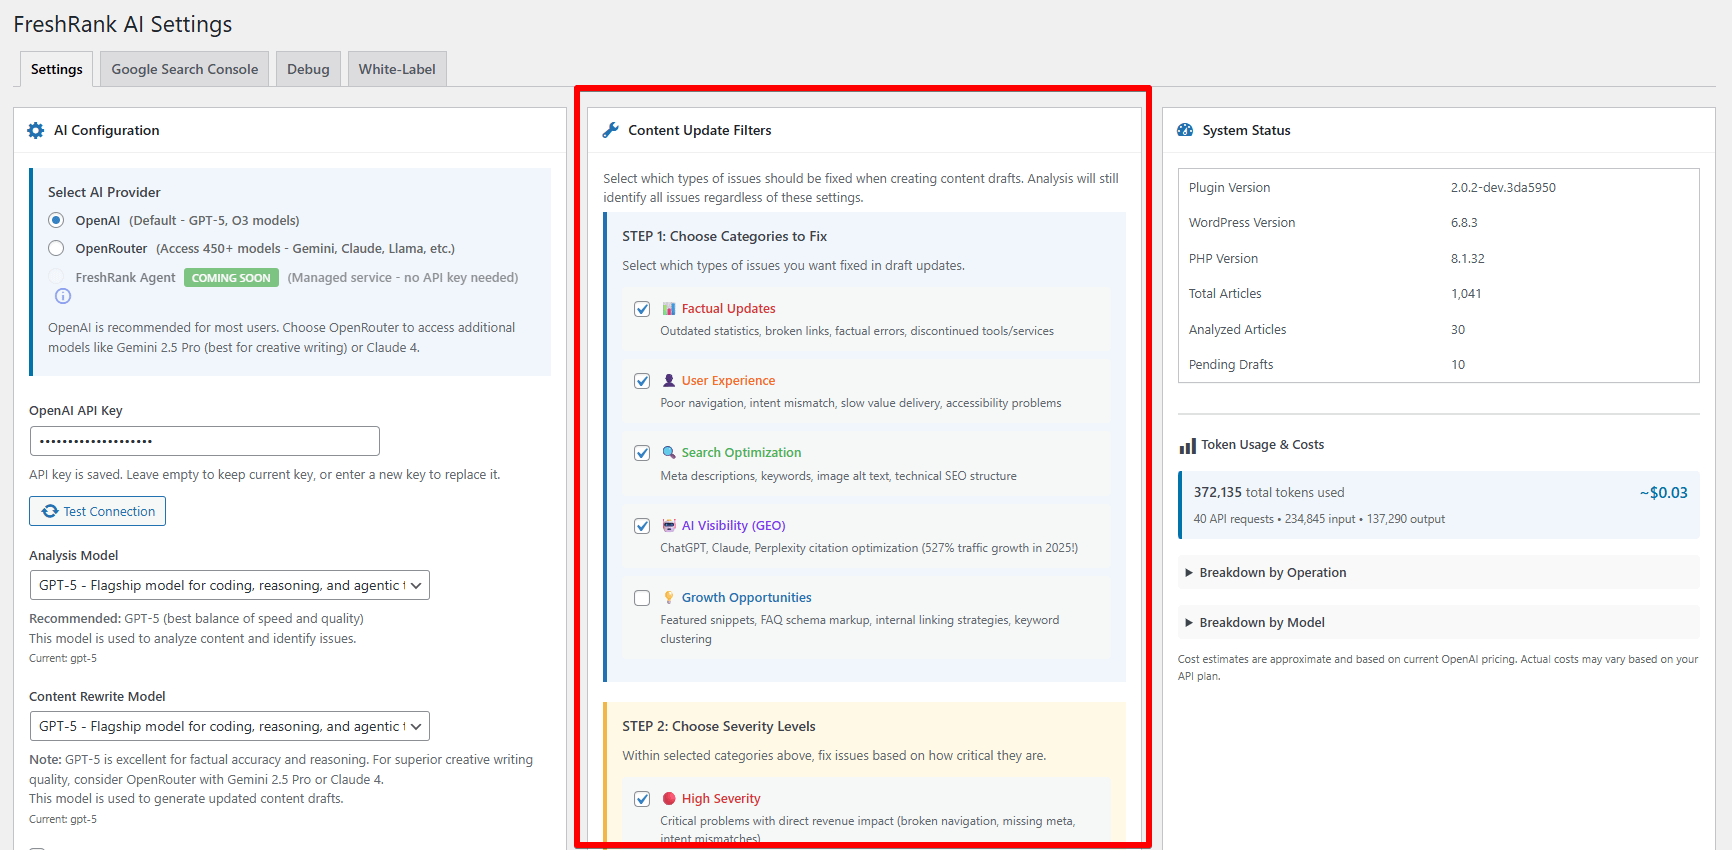This screenshot has height=852, width=1732.
Task: Select the disabled FreshRank Agent radio
Action: coord(56,277)
